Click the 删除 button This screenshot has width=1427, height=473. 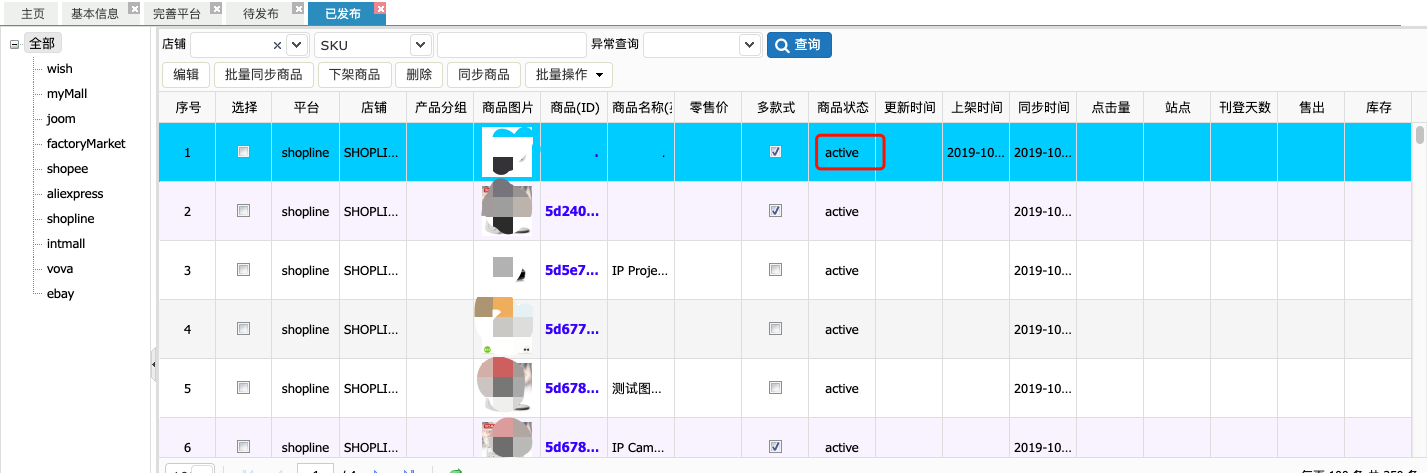click(x=420, y=75)
